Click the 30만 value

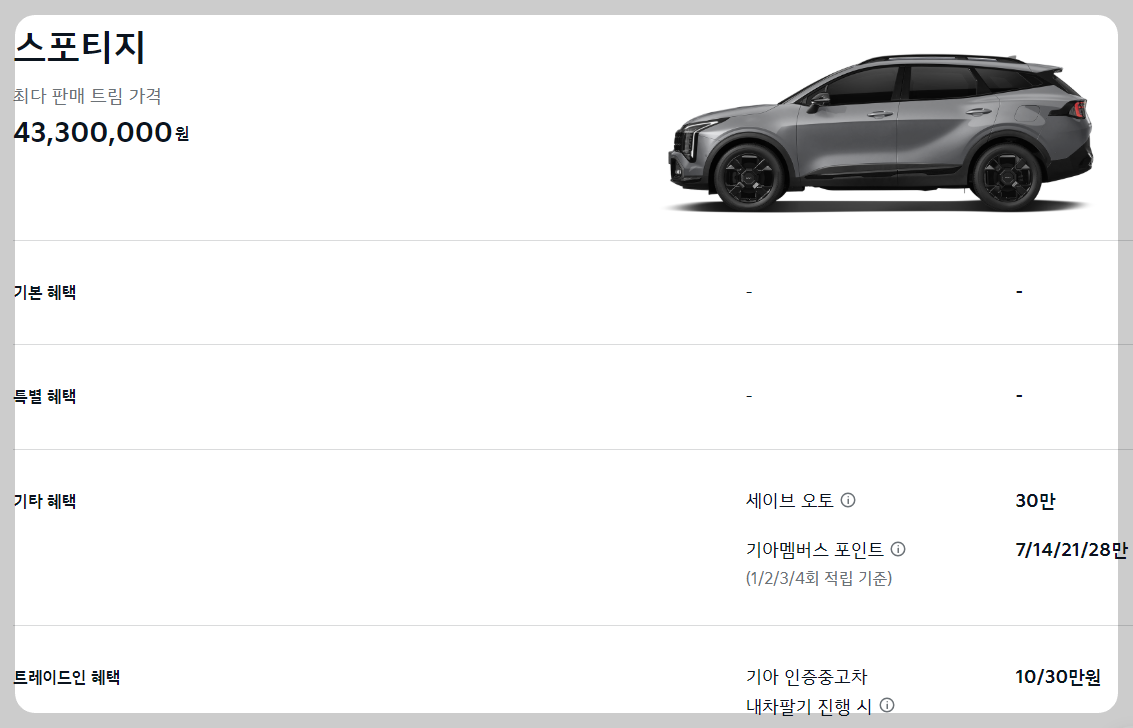point(1035,500)
